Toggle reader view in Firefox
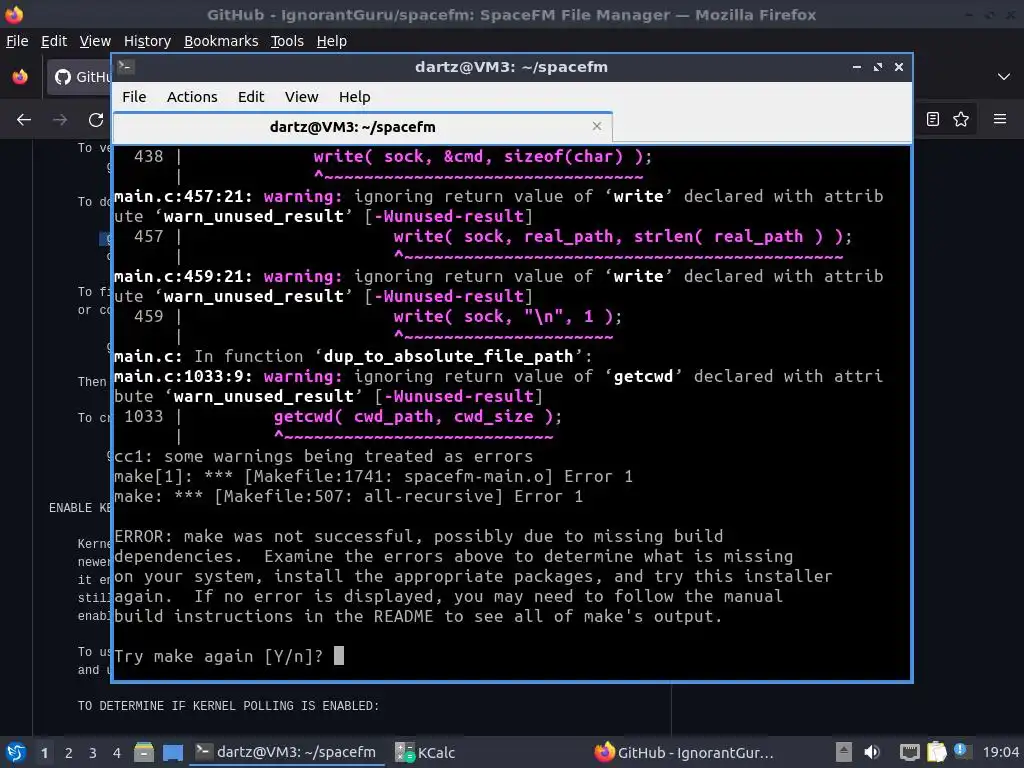The height and width of the screenshot is (768, 1024). pos(933,119)
